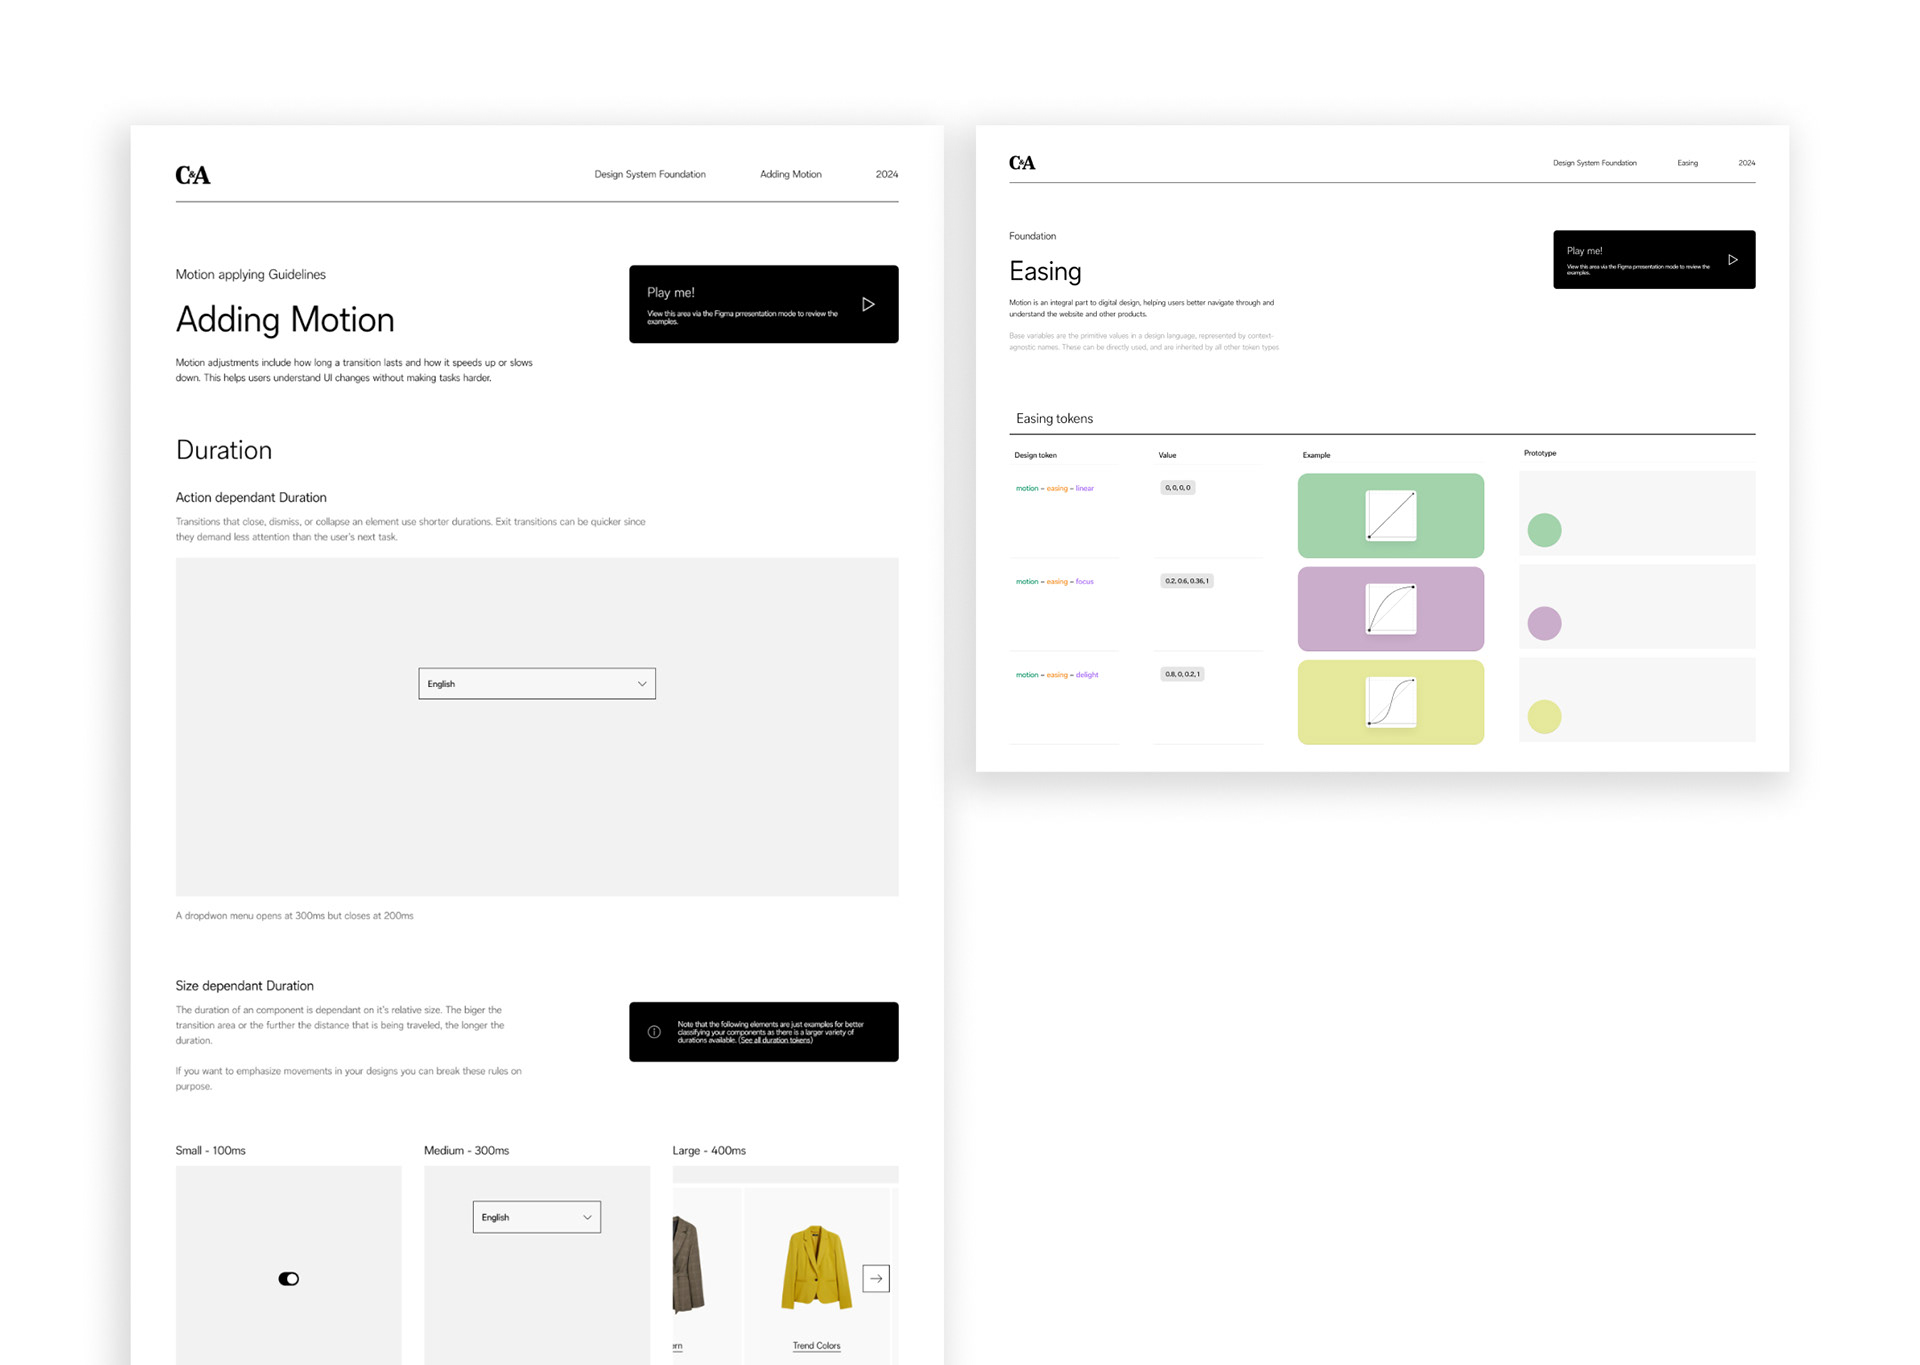Open the 'See all duration tokens' link
Viewport: 1920px width, 1365px height.
[775, 1040]
